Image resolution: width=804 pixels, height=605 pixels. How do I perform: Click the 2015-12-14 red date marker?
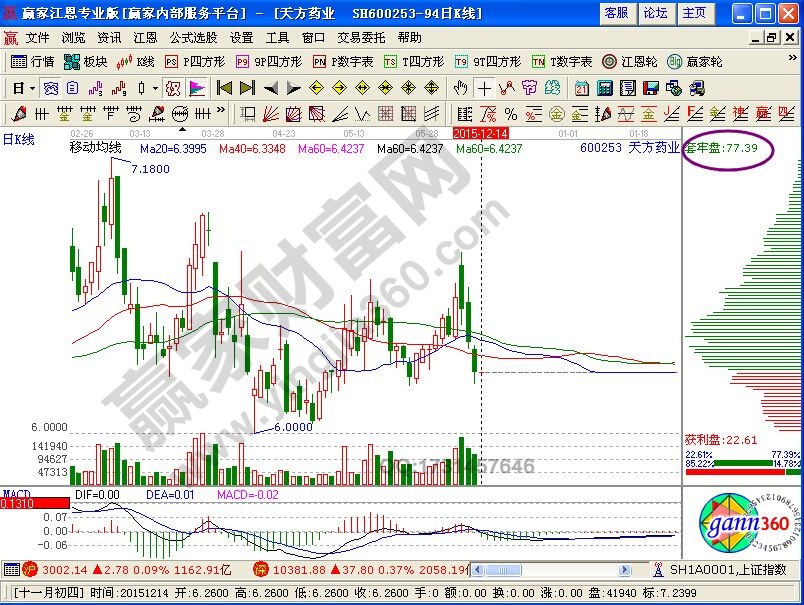481,132
